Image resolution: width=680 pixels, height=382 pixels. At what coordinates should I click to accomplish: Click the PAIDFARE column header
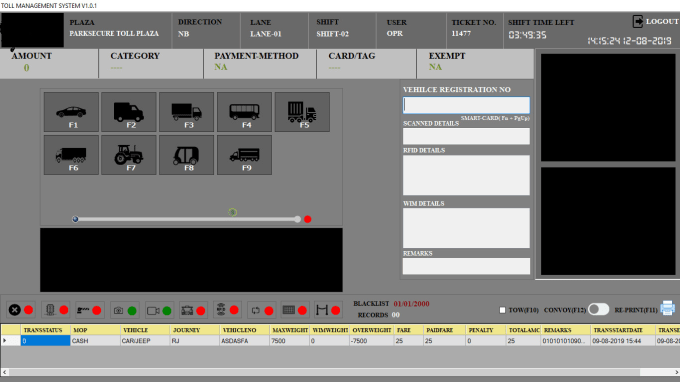445,330
